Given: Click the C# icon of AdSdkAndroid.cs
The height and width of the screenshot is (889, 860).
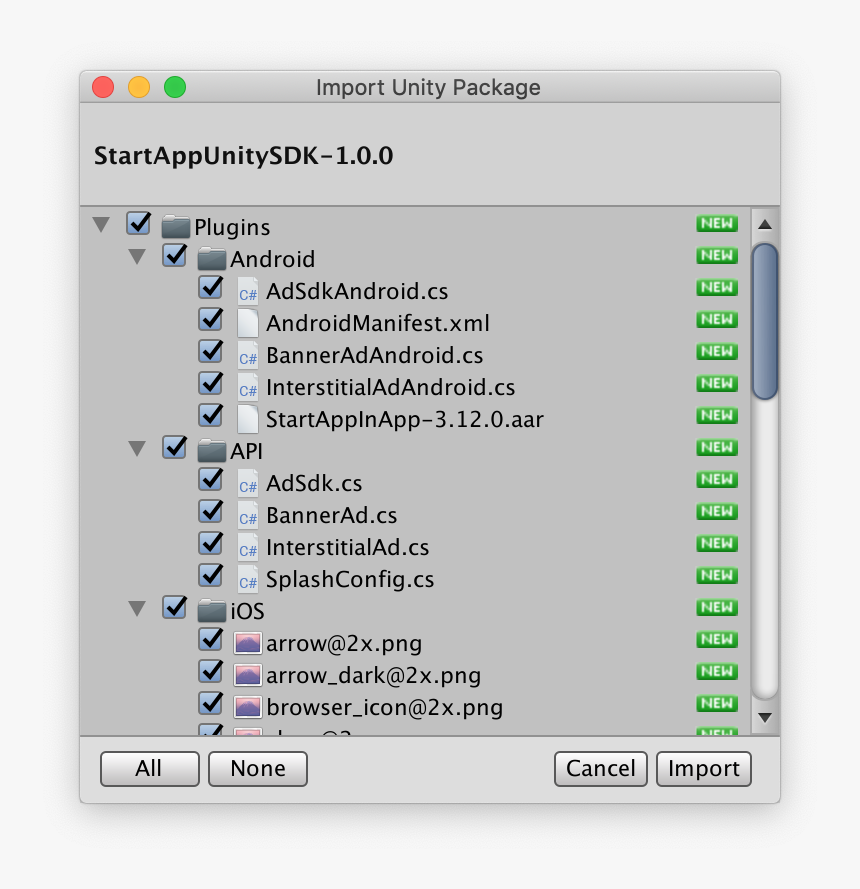Looking at the screenshot, I should click(248, 291).
